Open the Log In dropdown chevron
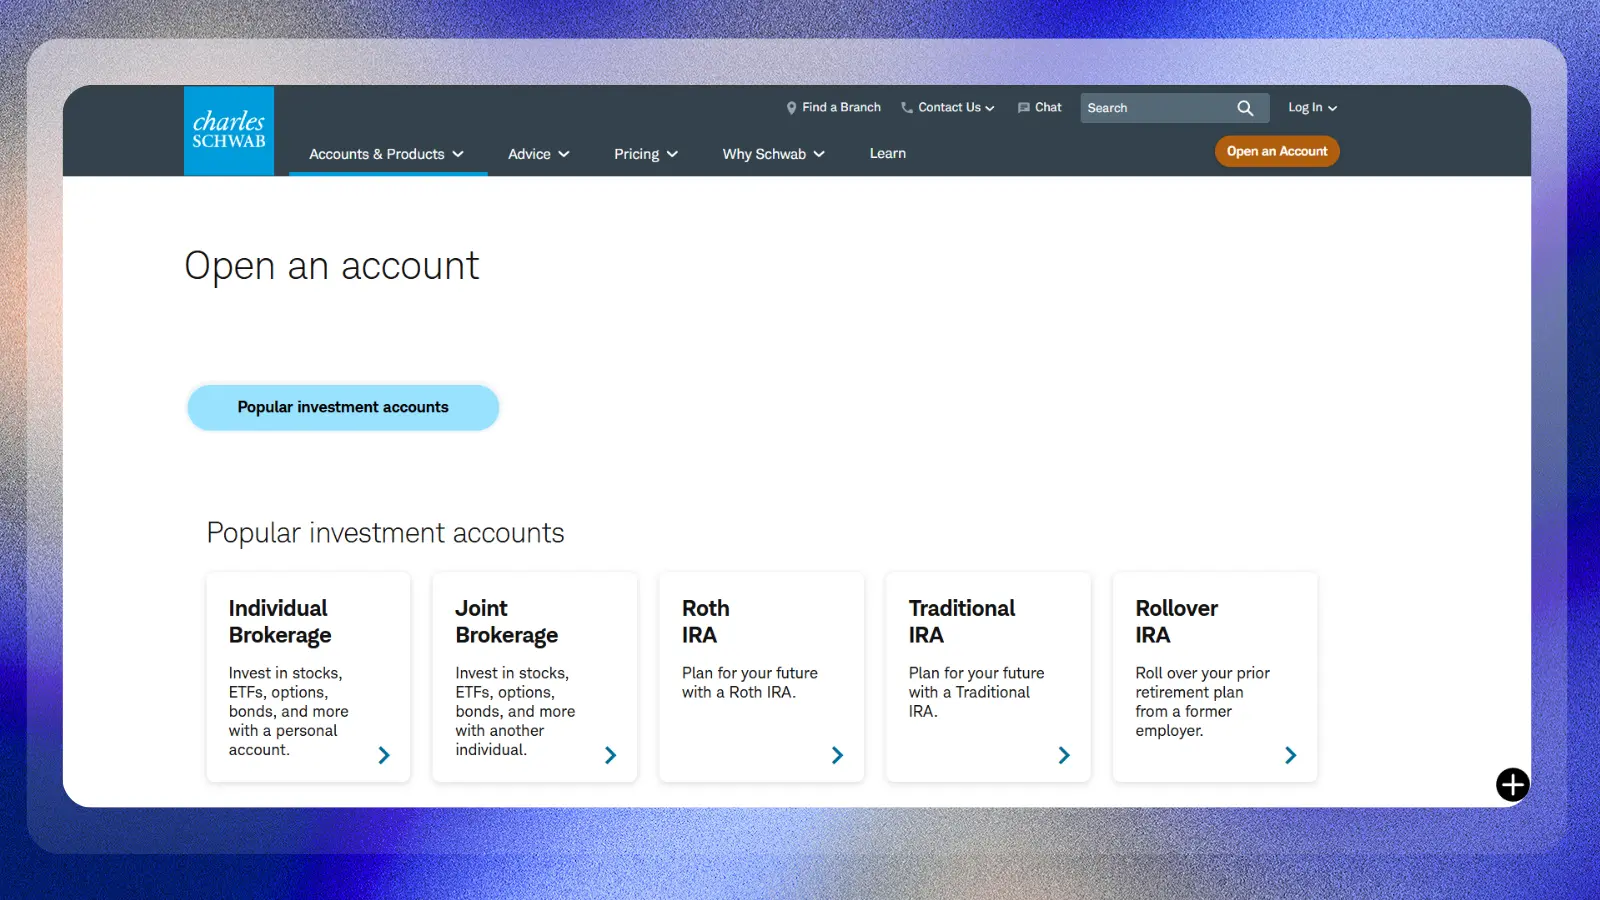Image resolution: width=1600 pixels, height=900 pixels. pos(1332,108)
